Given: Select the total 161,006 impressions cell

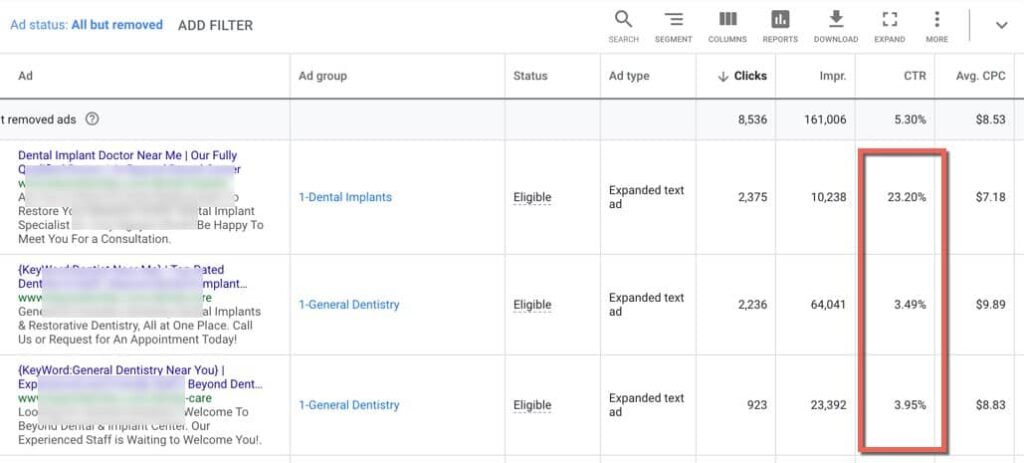Looking at the screenshot, I should (x=826, y=120).
